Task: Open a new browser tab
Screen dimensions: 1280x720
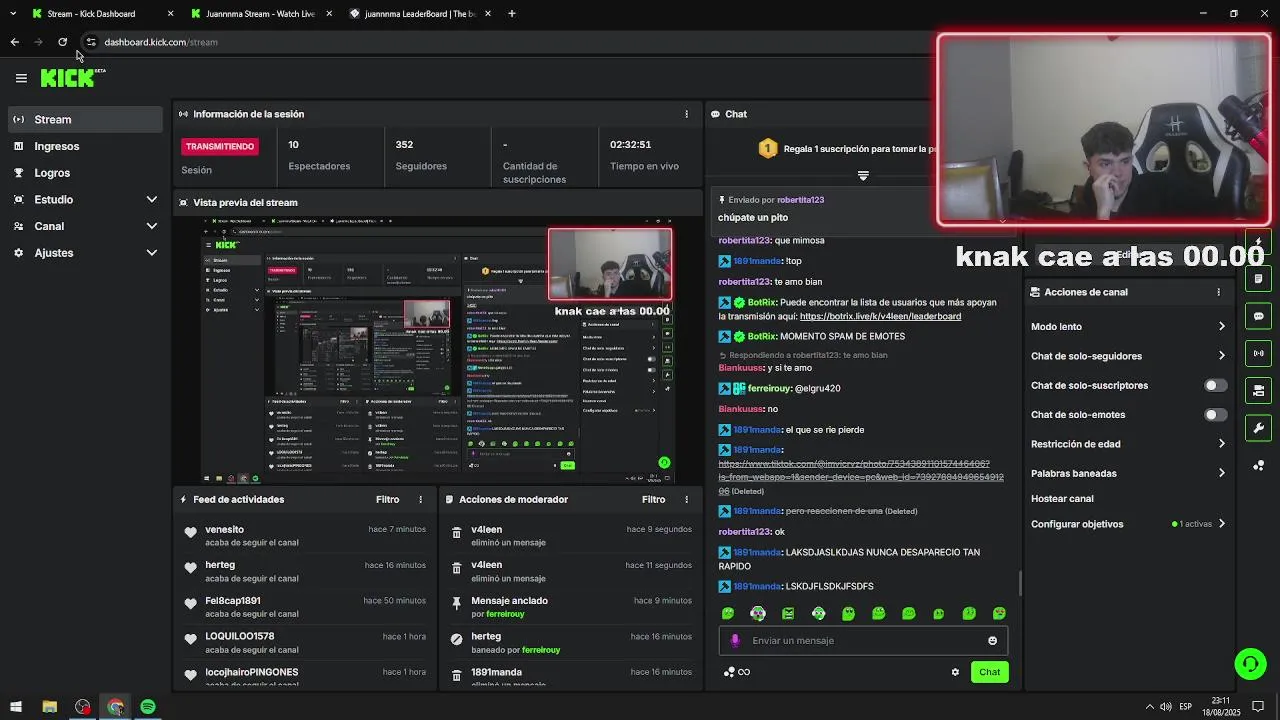Action: pyautogui.click(x=512, y=14)
